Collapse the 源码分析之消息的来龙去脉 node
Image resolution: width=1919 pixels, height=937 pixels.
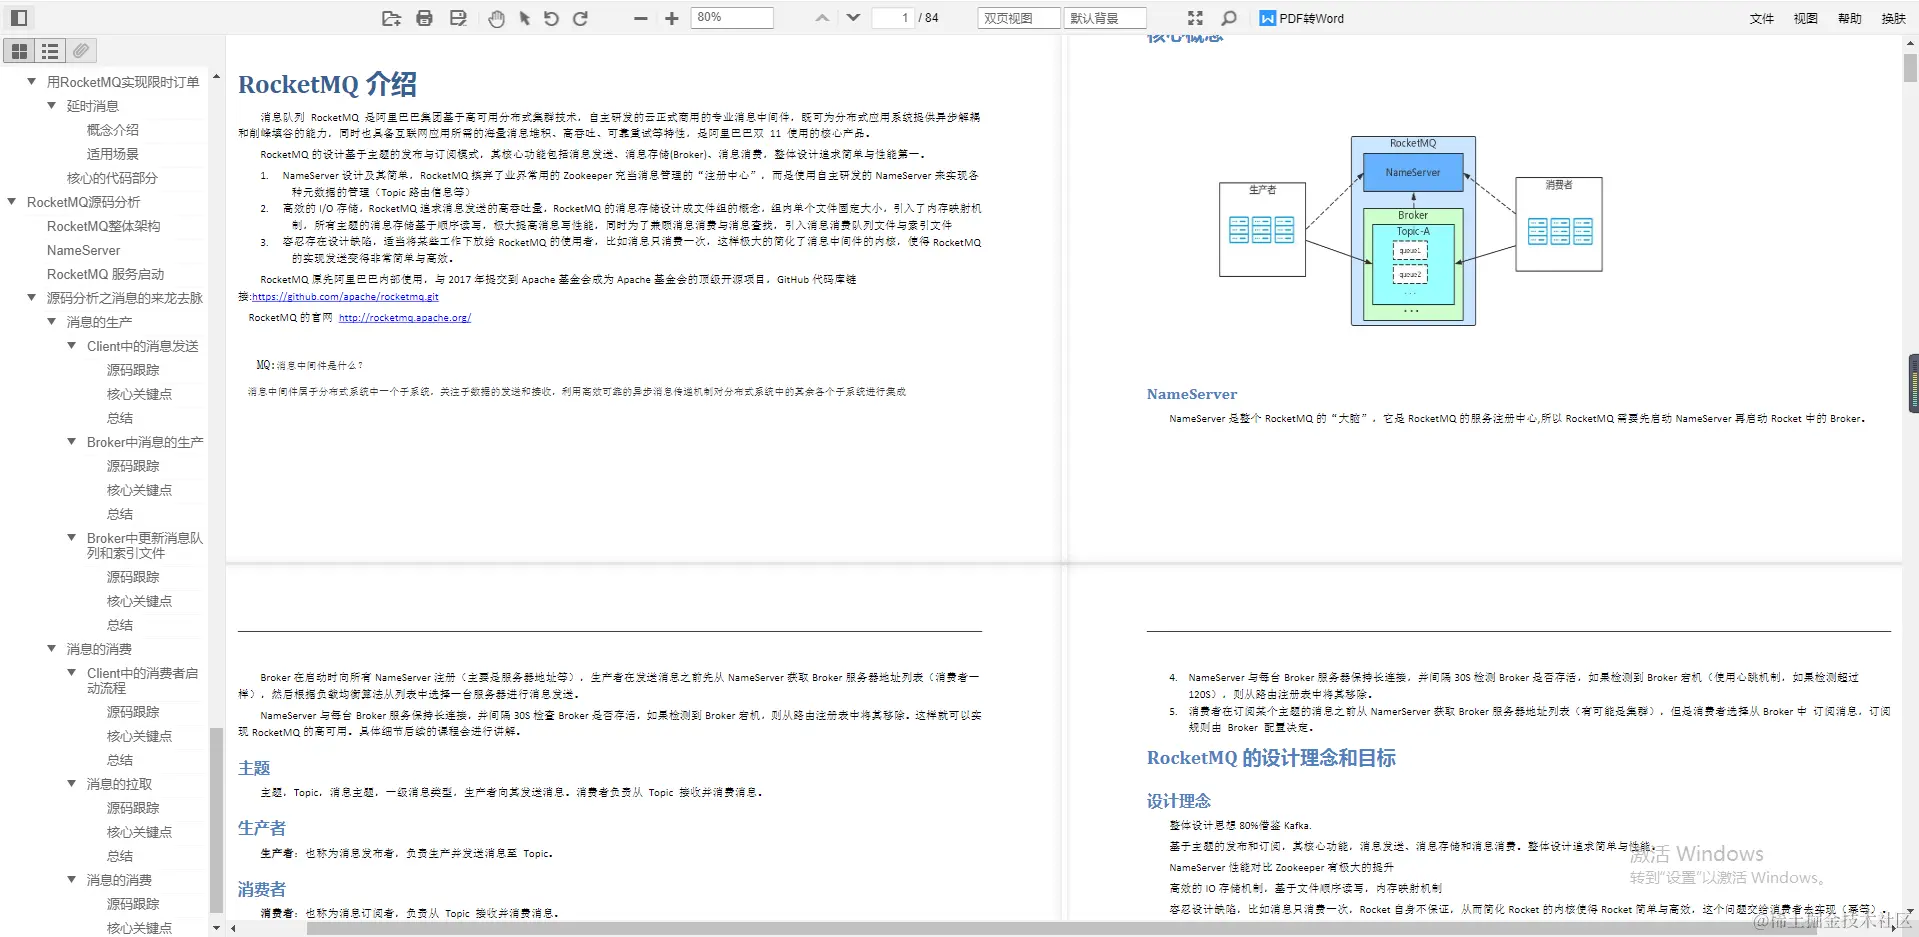(32, 297)
